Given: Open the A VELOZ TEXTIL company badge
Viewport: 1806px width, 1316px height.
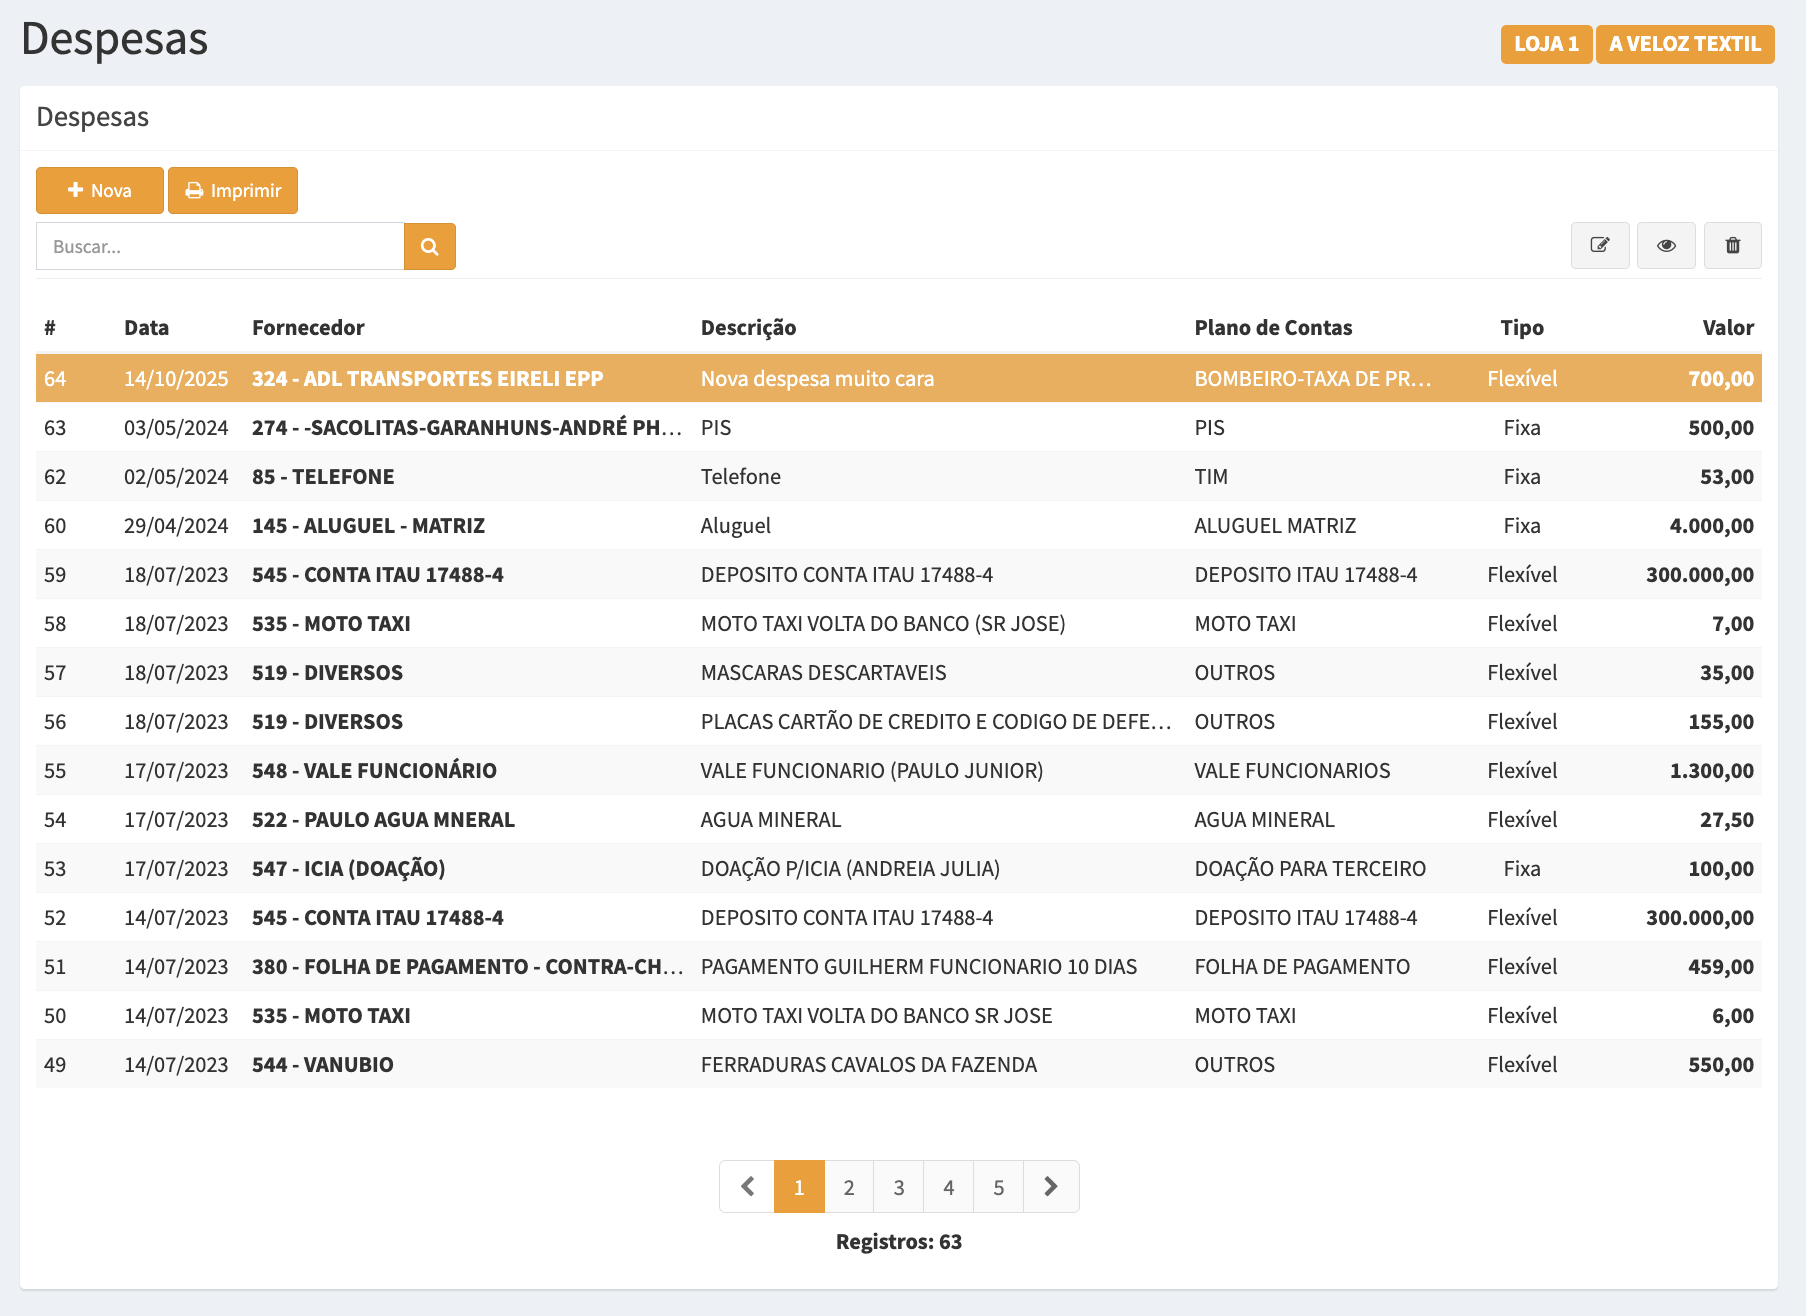Looking at the screenshot, I should (1684, 44).
